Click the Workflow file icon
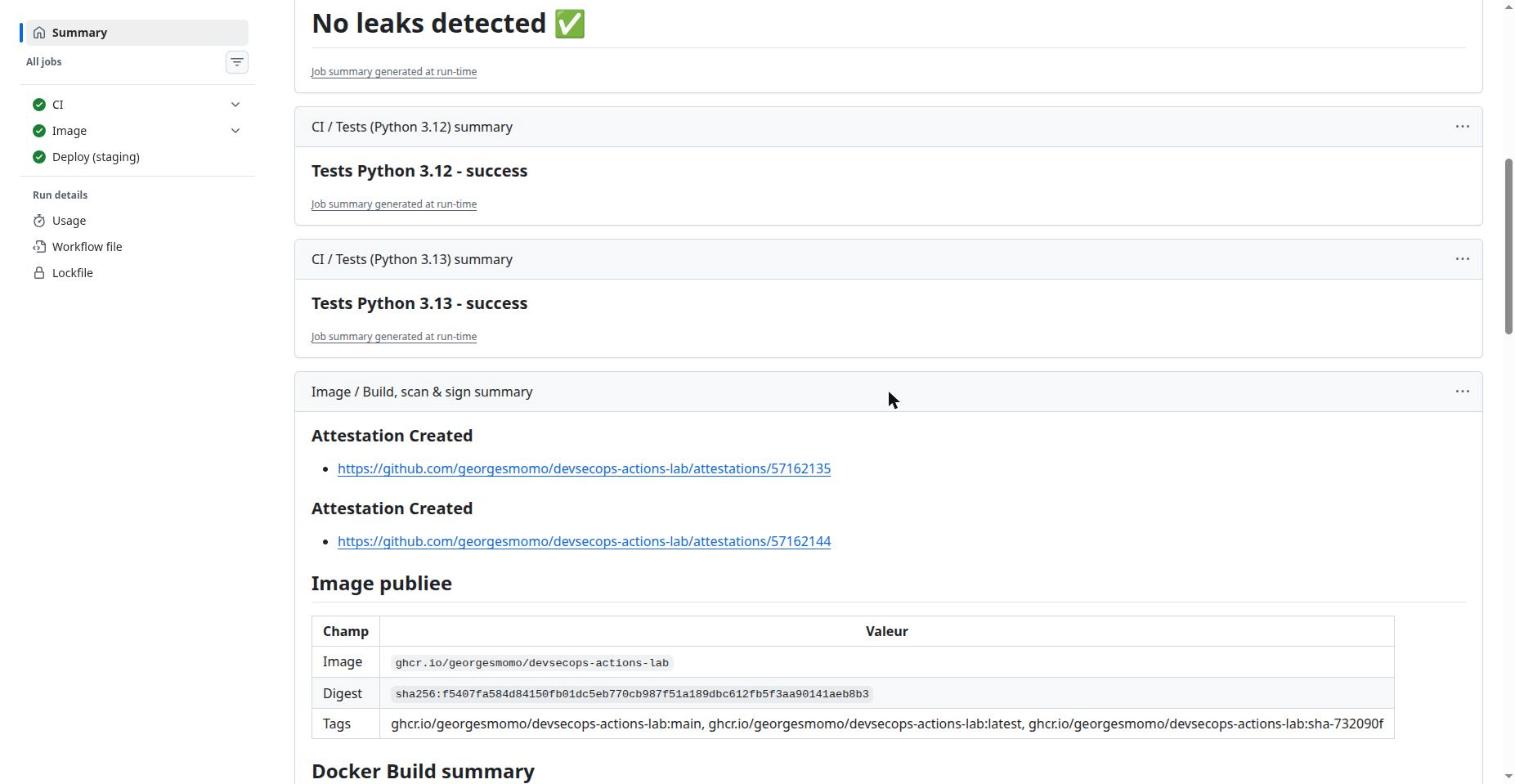 click(x=39, y=247)
